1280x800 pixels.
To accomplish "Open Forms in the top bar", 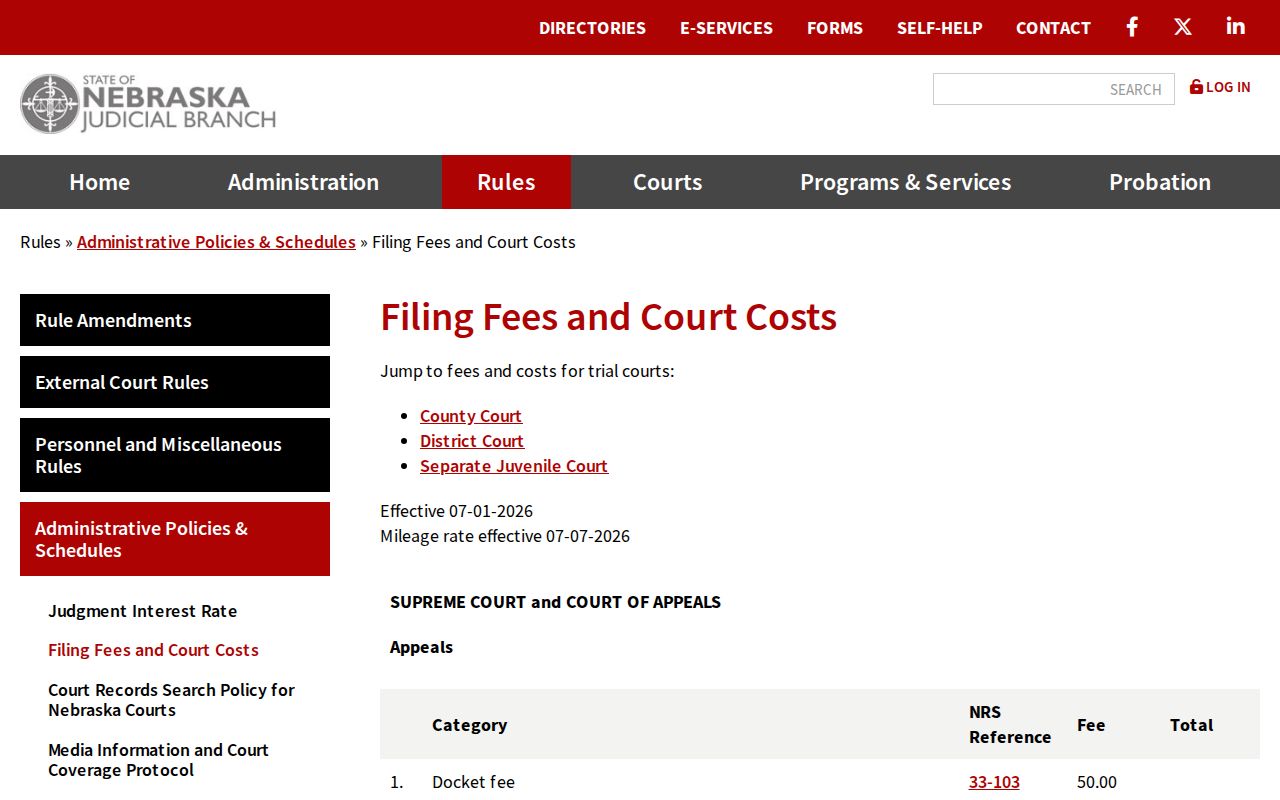I will pyautogui.click(x=835, y=28).
